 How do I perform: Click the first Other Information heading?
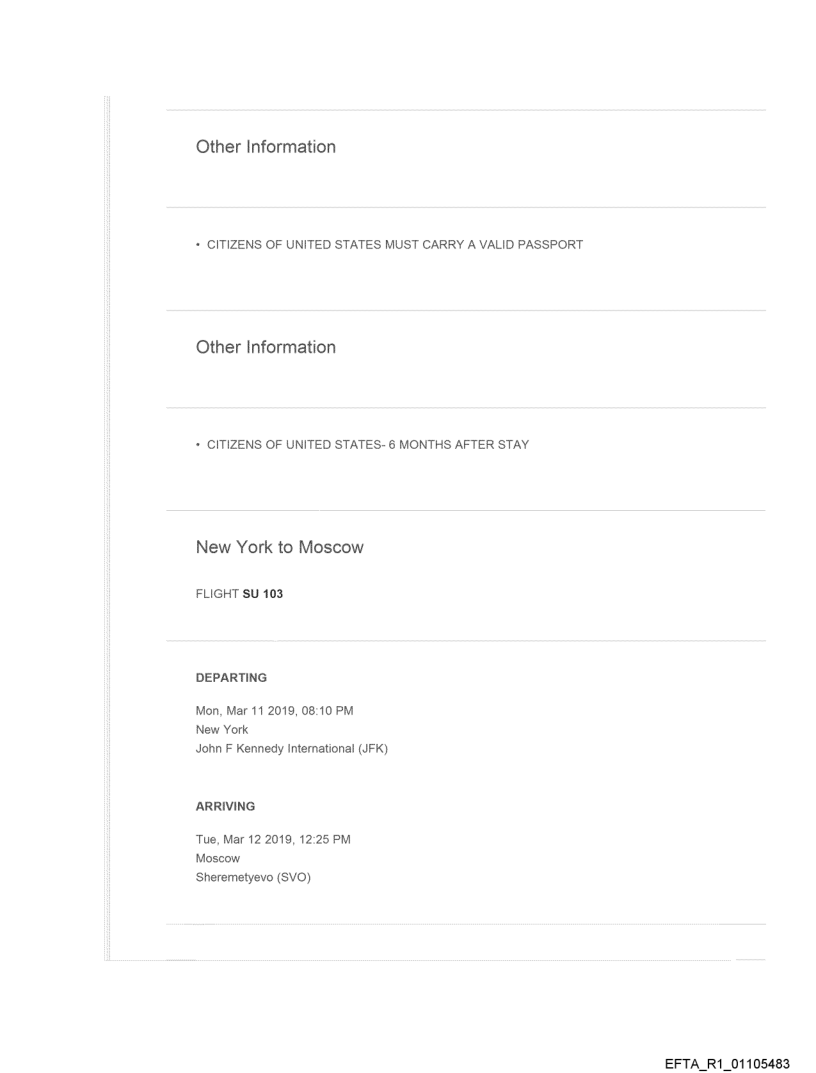point(265,147)
